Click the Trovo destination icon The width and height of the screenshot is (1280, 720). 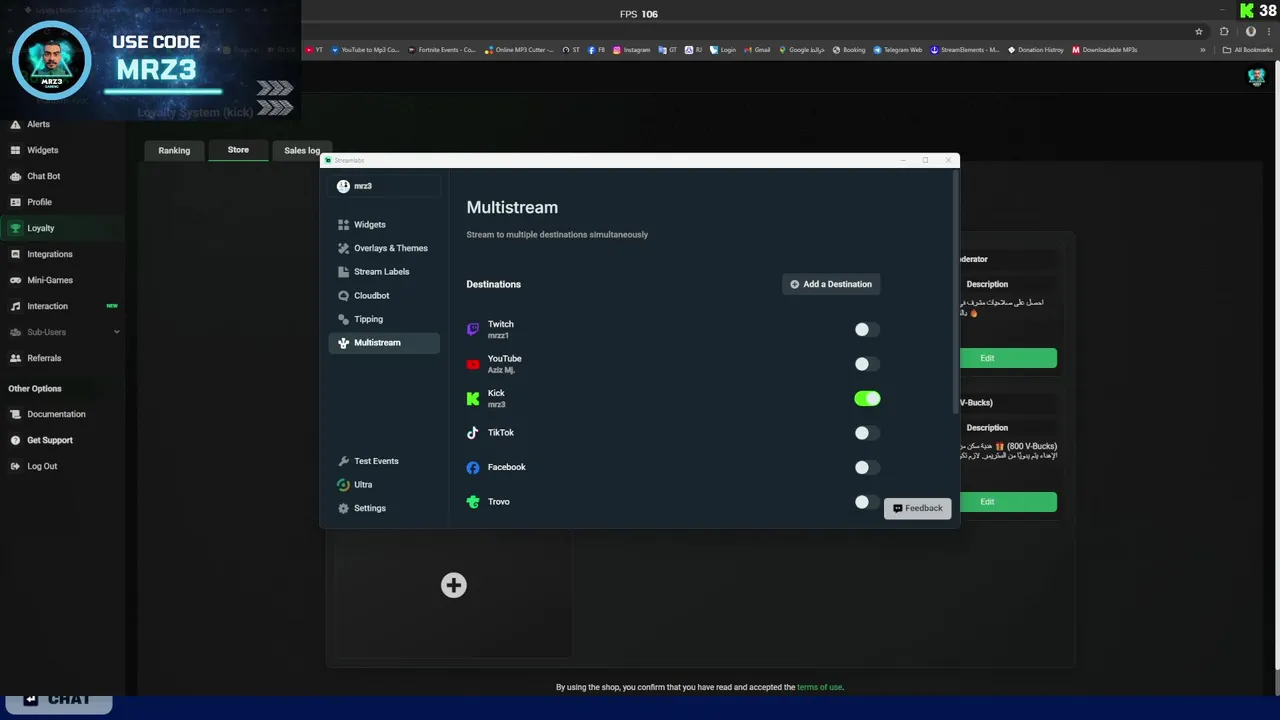pyautogui.click(x=473, y=502)
